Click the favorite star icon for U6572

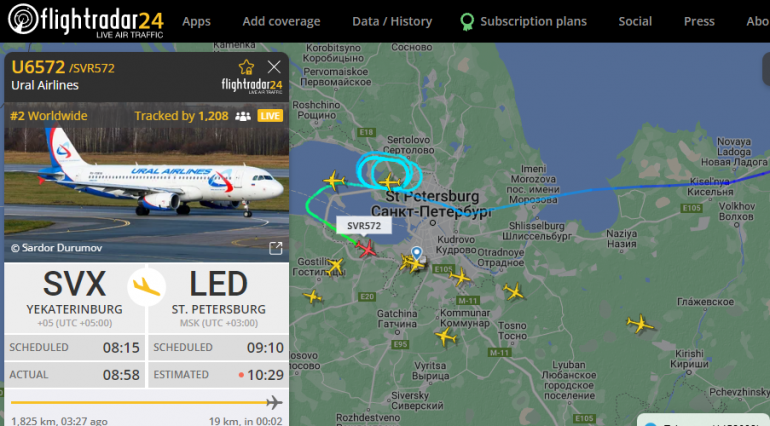tap(246, 67)
